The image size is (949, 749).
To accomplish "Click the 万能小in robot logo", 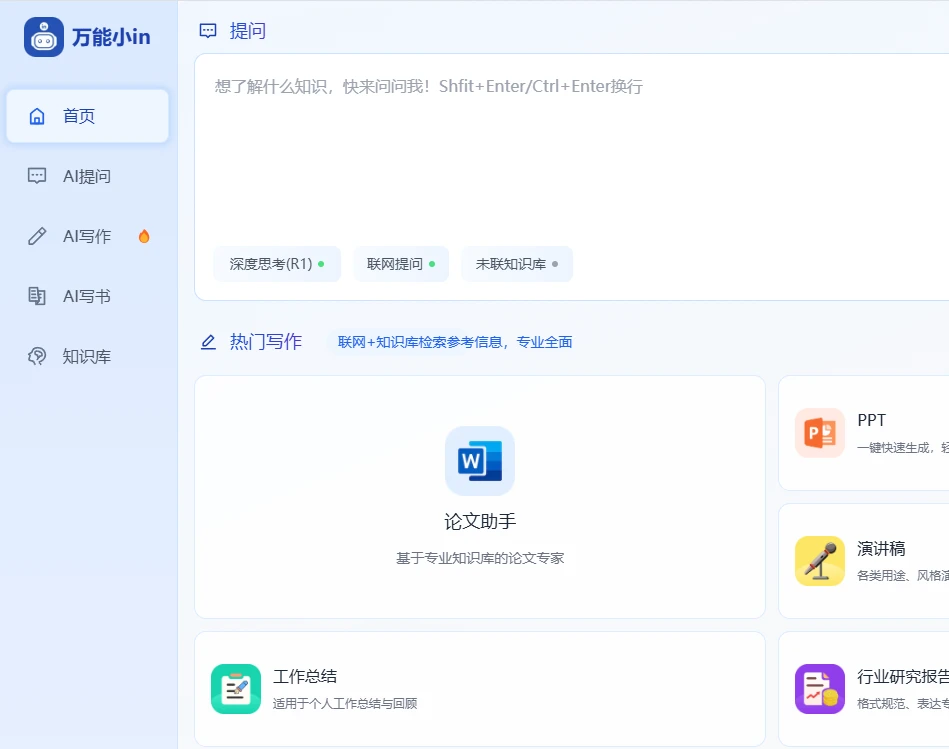I will (x=44, y=36).
